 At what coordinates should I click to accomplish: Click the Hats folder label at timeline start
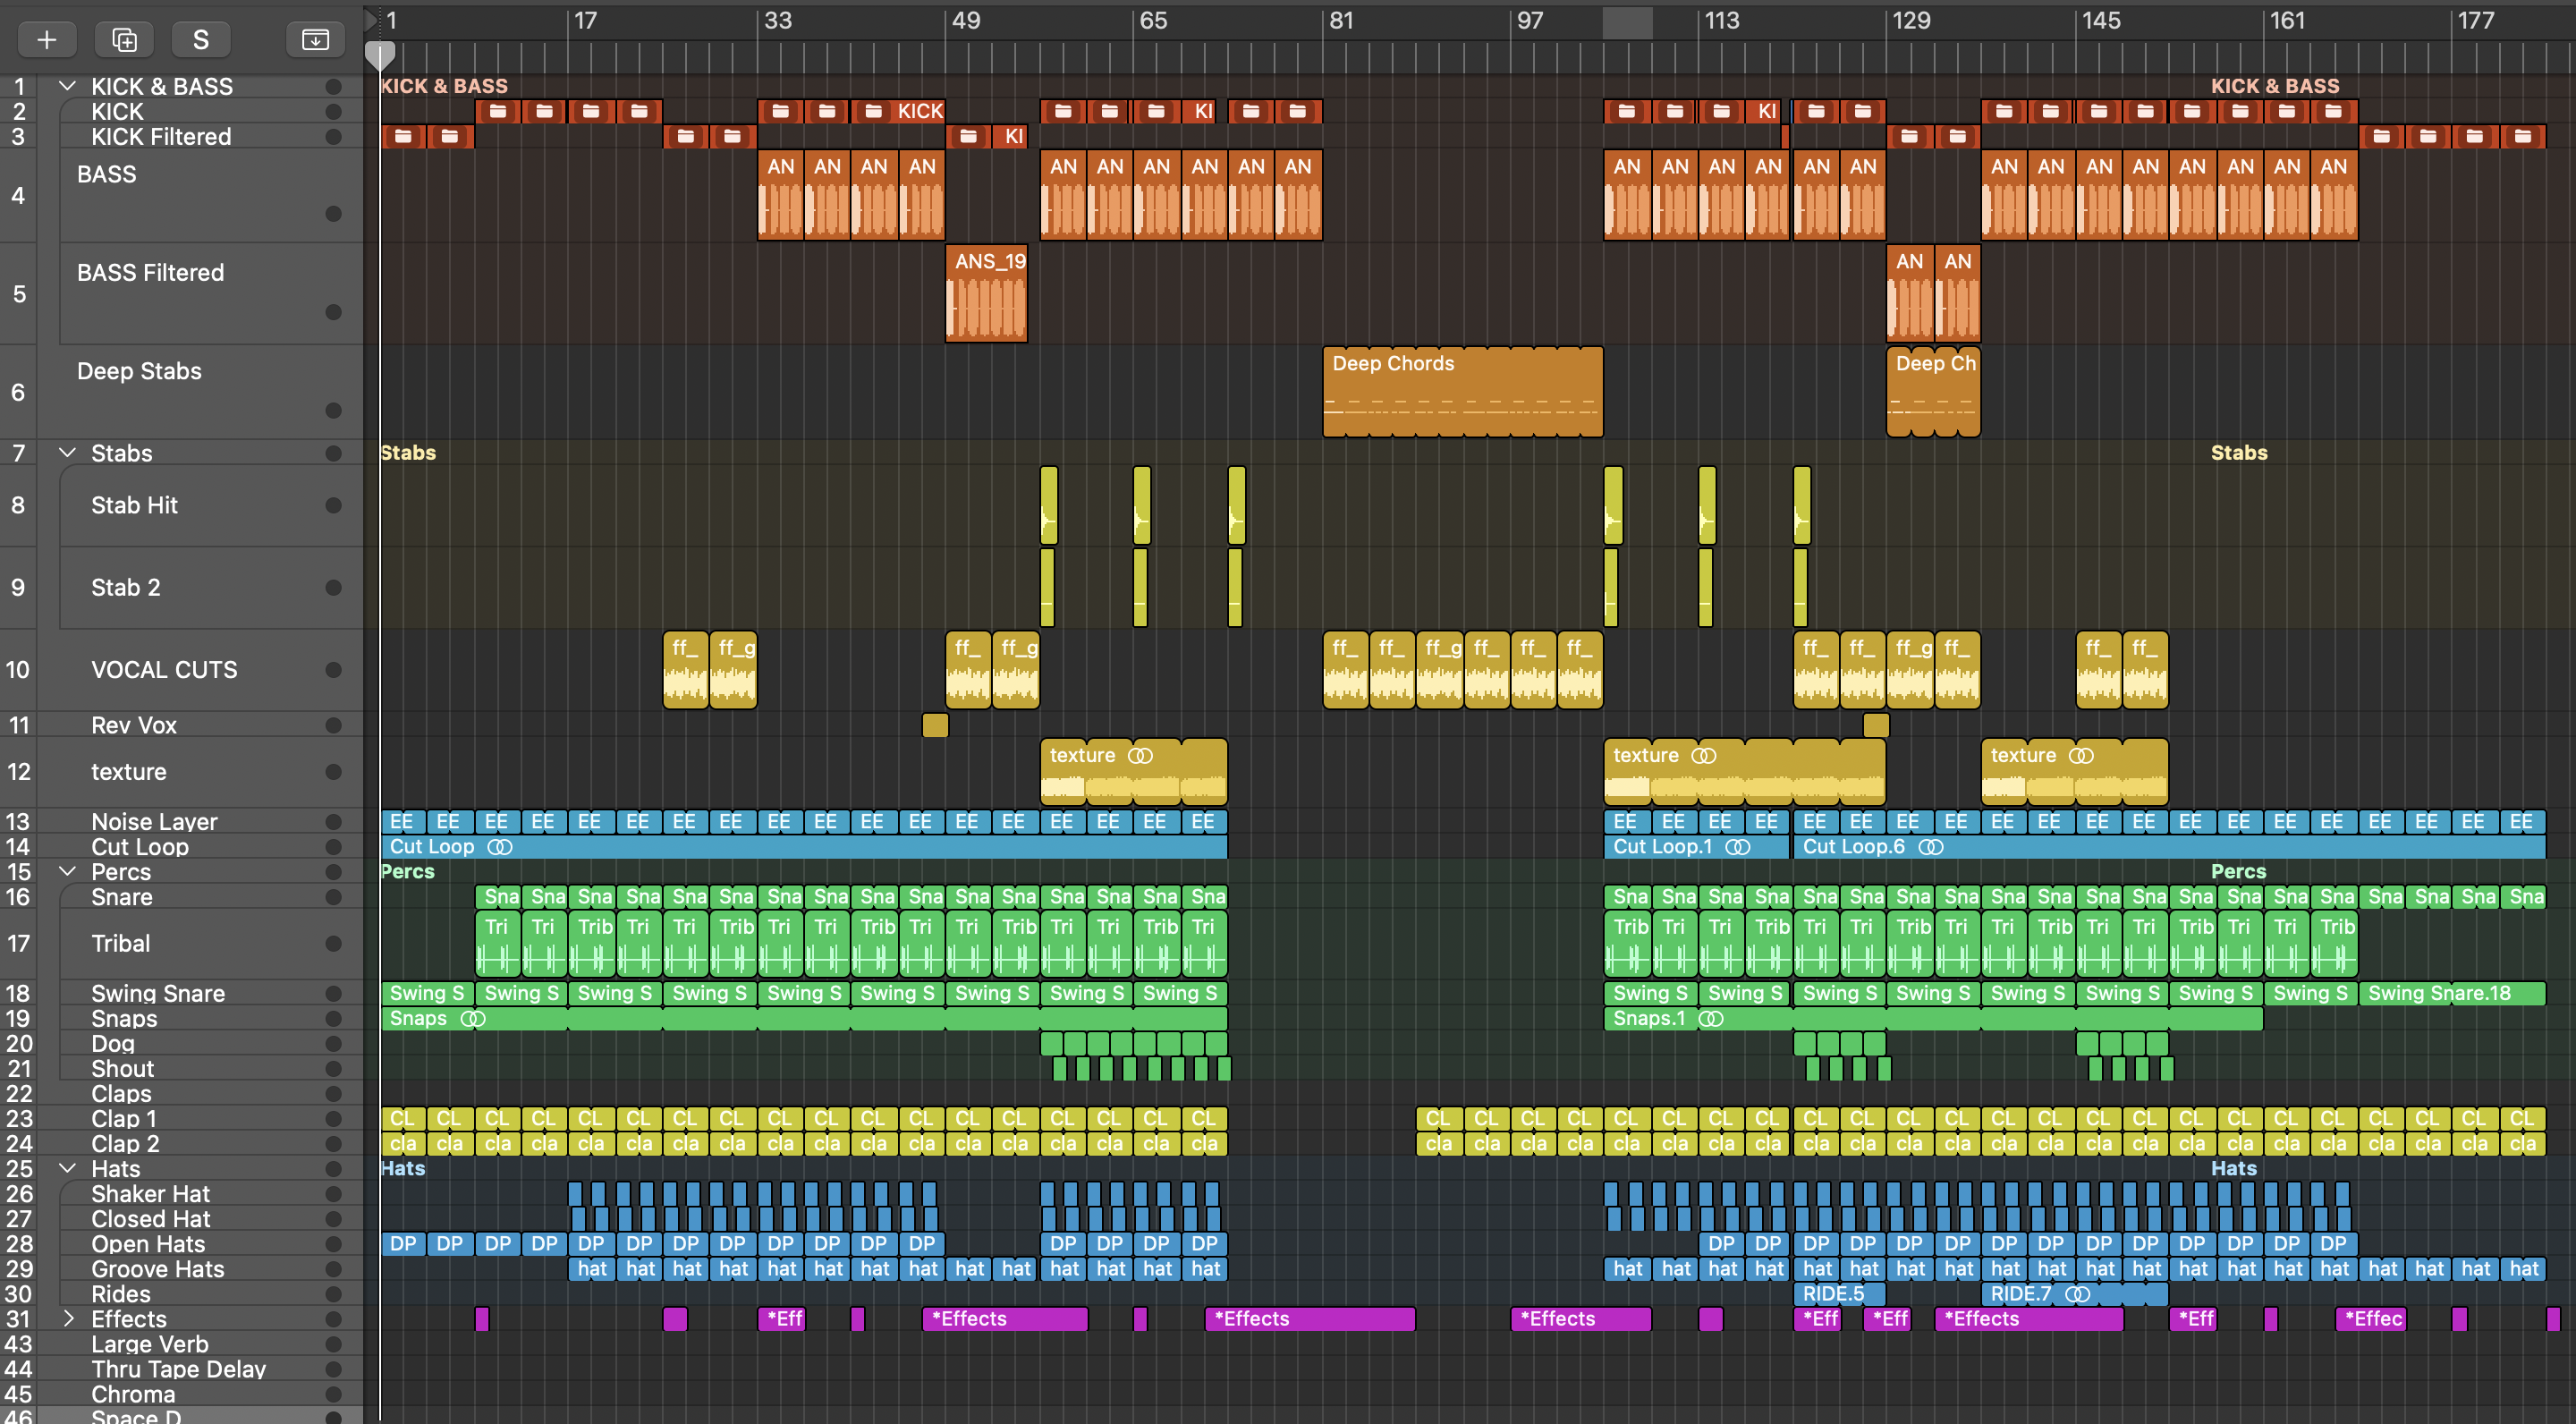[x=403, y=1169]
